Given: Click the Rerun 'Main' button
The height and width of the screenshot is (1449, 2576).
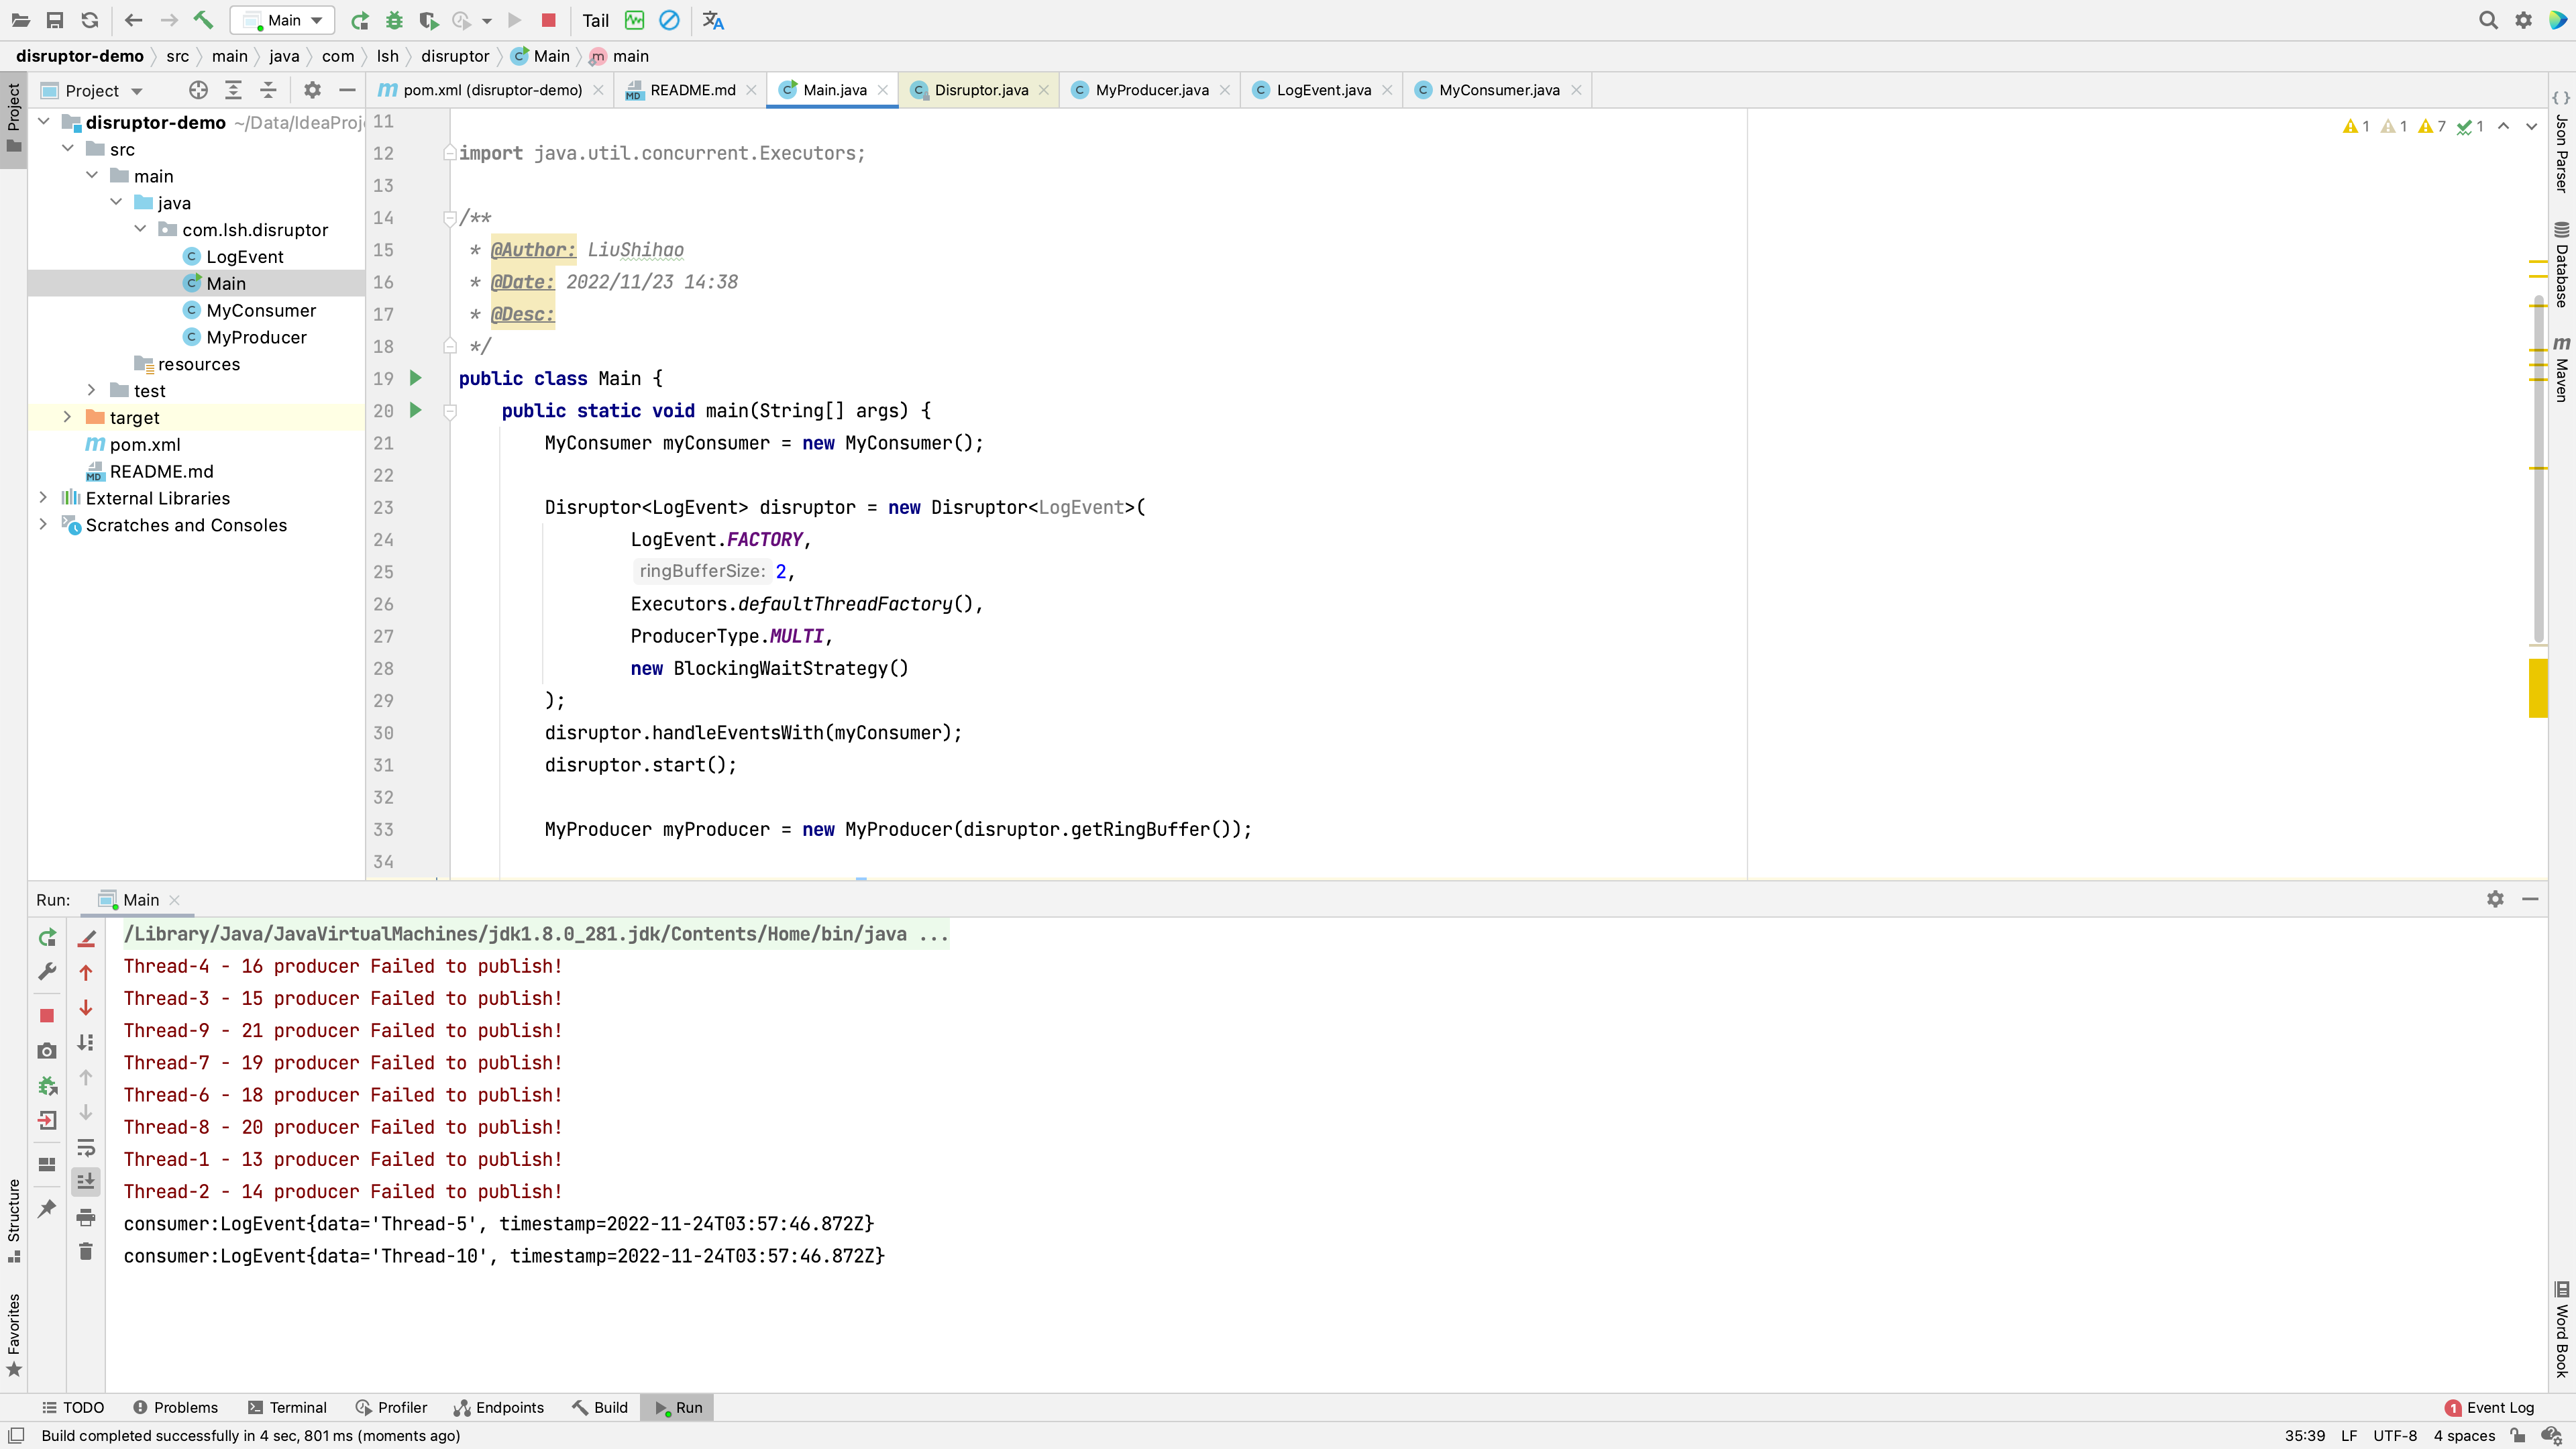Looking at the screenshot, I should 48,936.
